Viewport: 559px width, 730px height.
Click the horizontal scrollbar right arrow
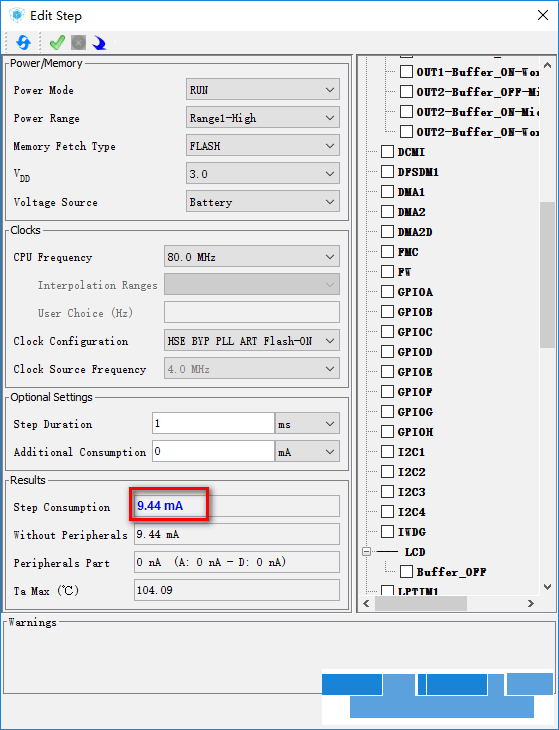click(x=531, y=603)
